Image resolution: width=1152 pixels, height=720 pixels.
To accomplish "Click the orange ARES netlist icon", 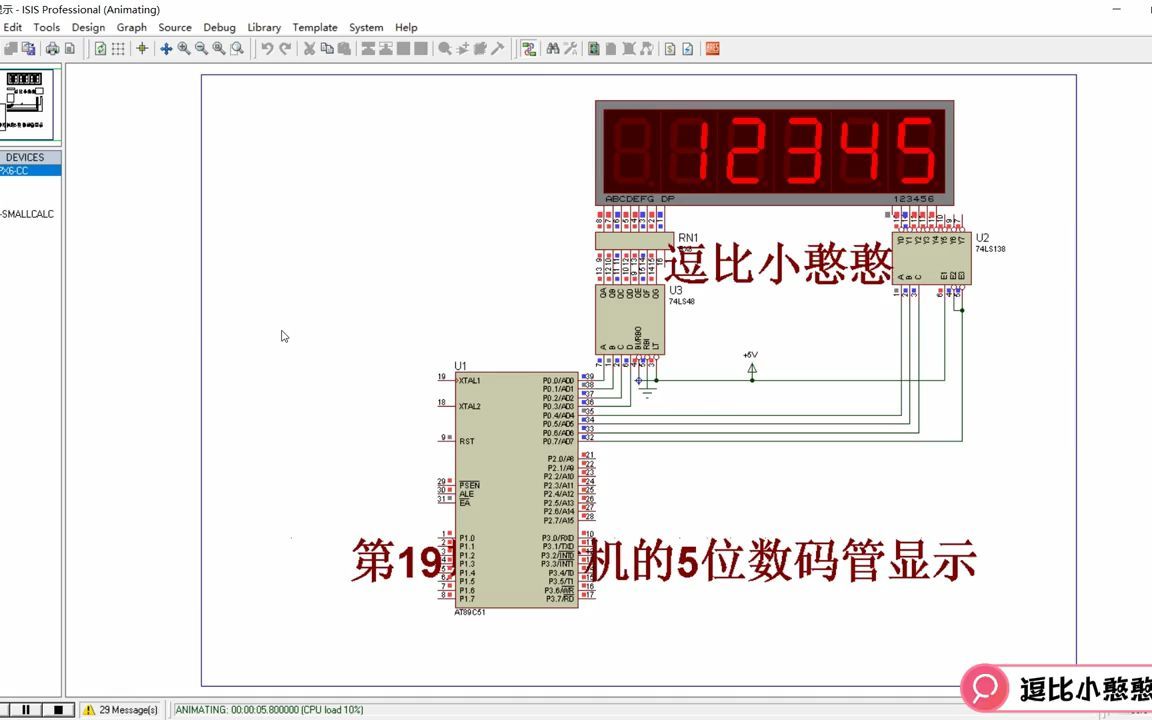I will (712, 48).
